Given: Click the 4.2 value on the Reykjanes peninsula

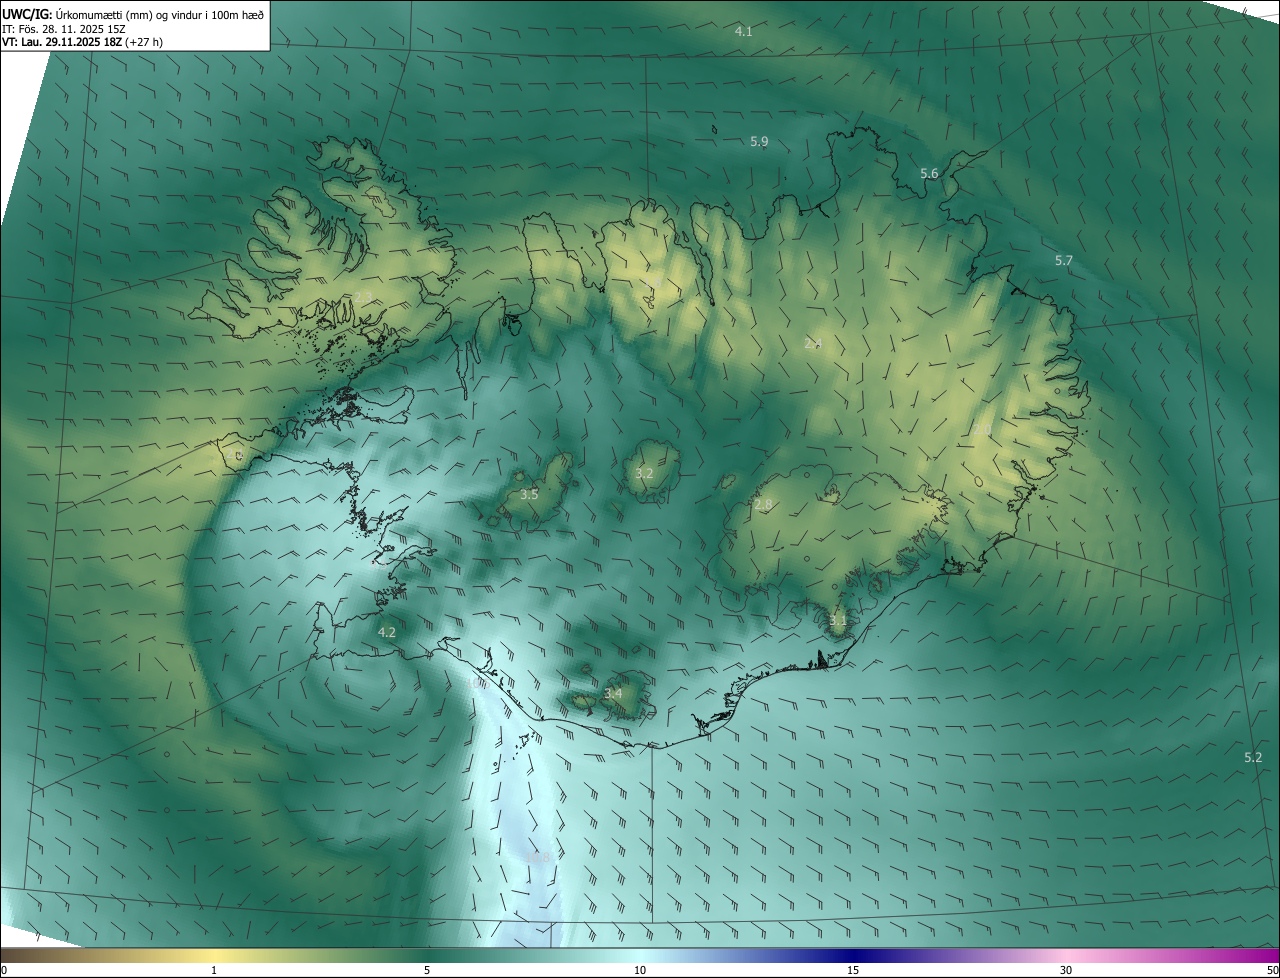Looking at the screenshot, I should 386,633.
